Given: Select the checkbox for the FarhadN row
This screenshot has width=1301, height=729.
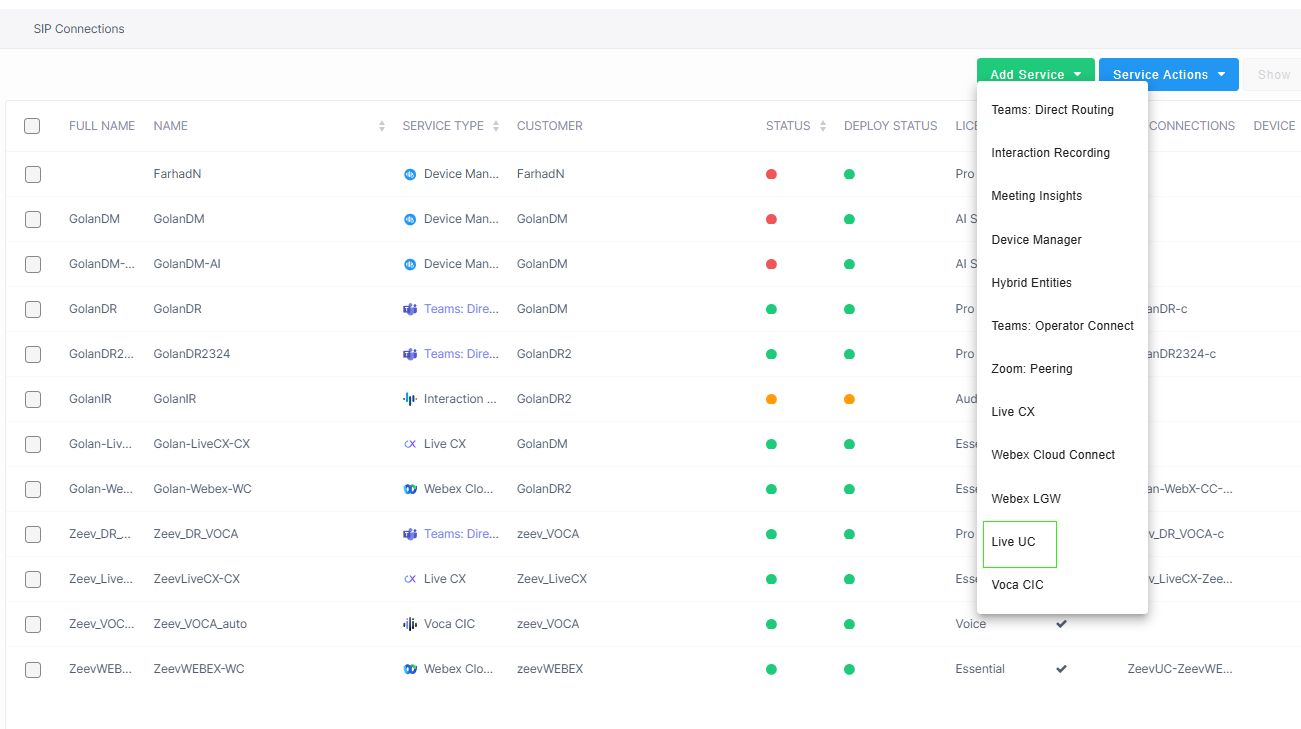Looking at the screenshot, I should pyautogui.click(x=33, y=174).
